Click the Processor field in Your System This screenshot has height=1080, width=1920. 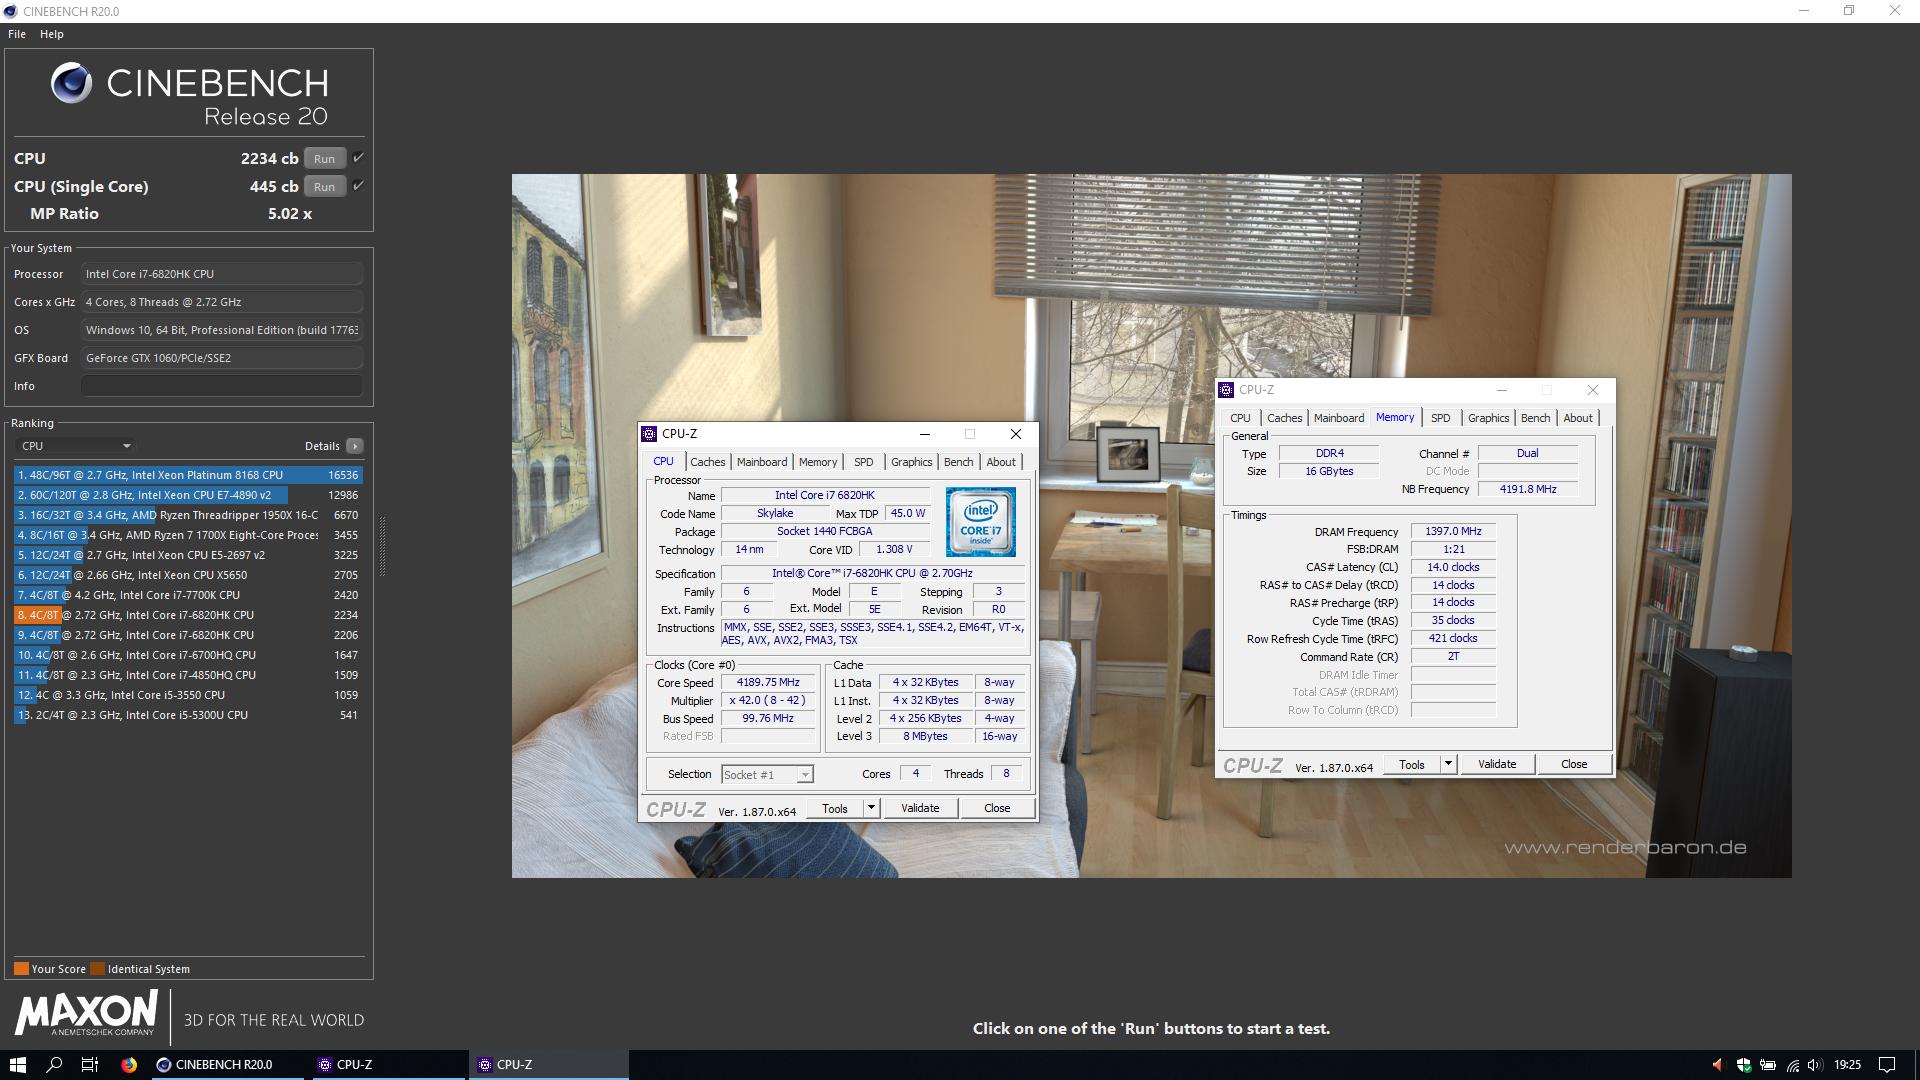(222, 274)
